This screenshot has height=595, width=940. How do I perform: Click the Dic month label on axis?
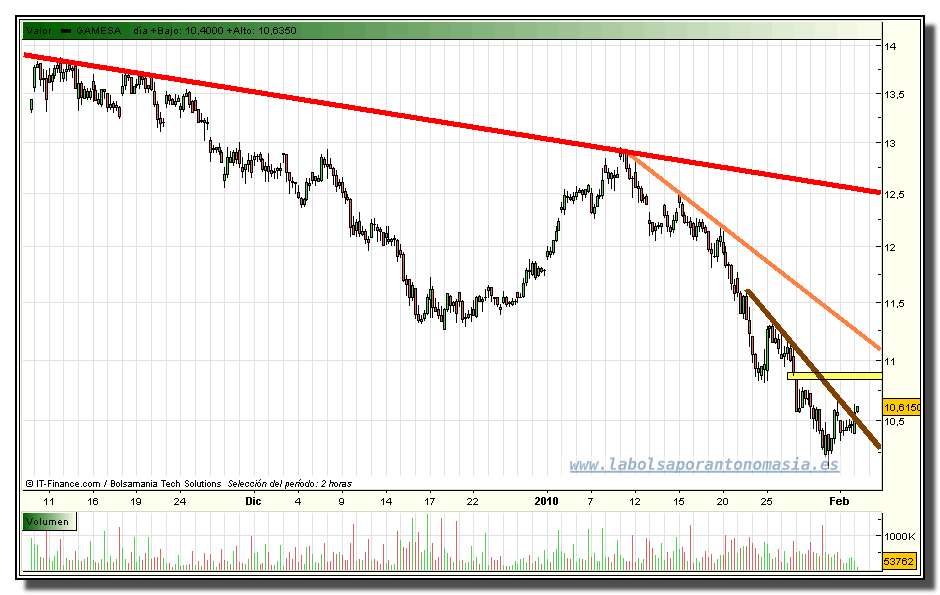tap(253, 500)
